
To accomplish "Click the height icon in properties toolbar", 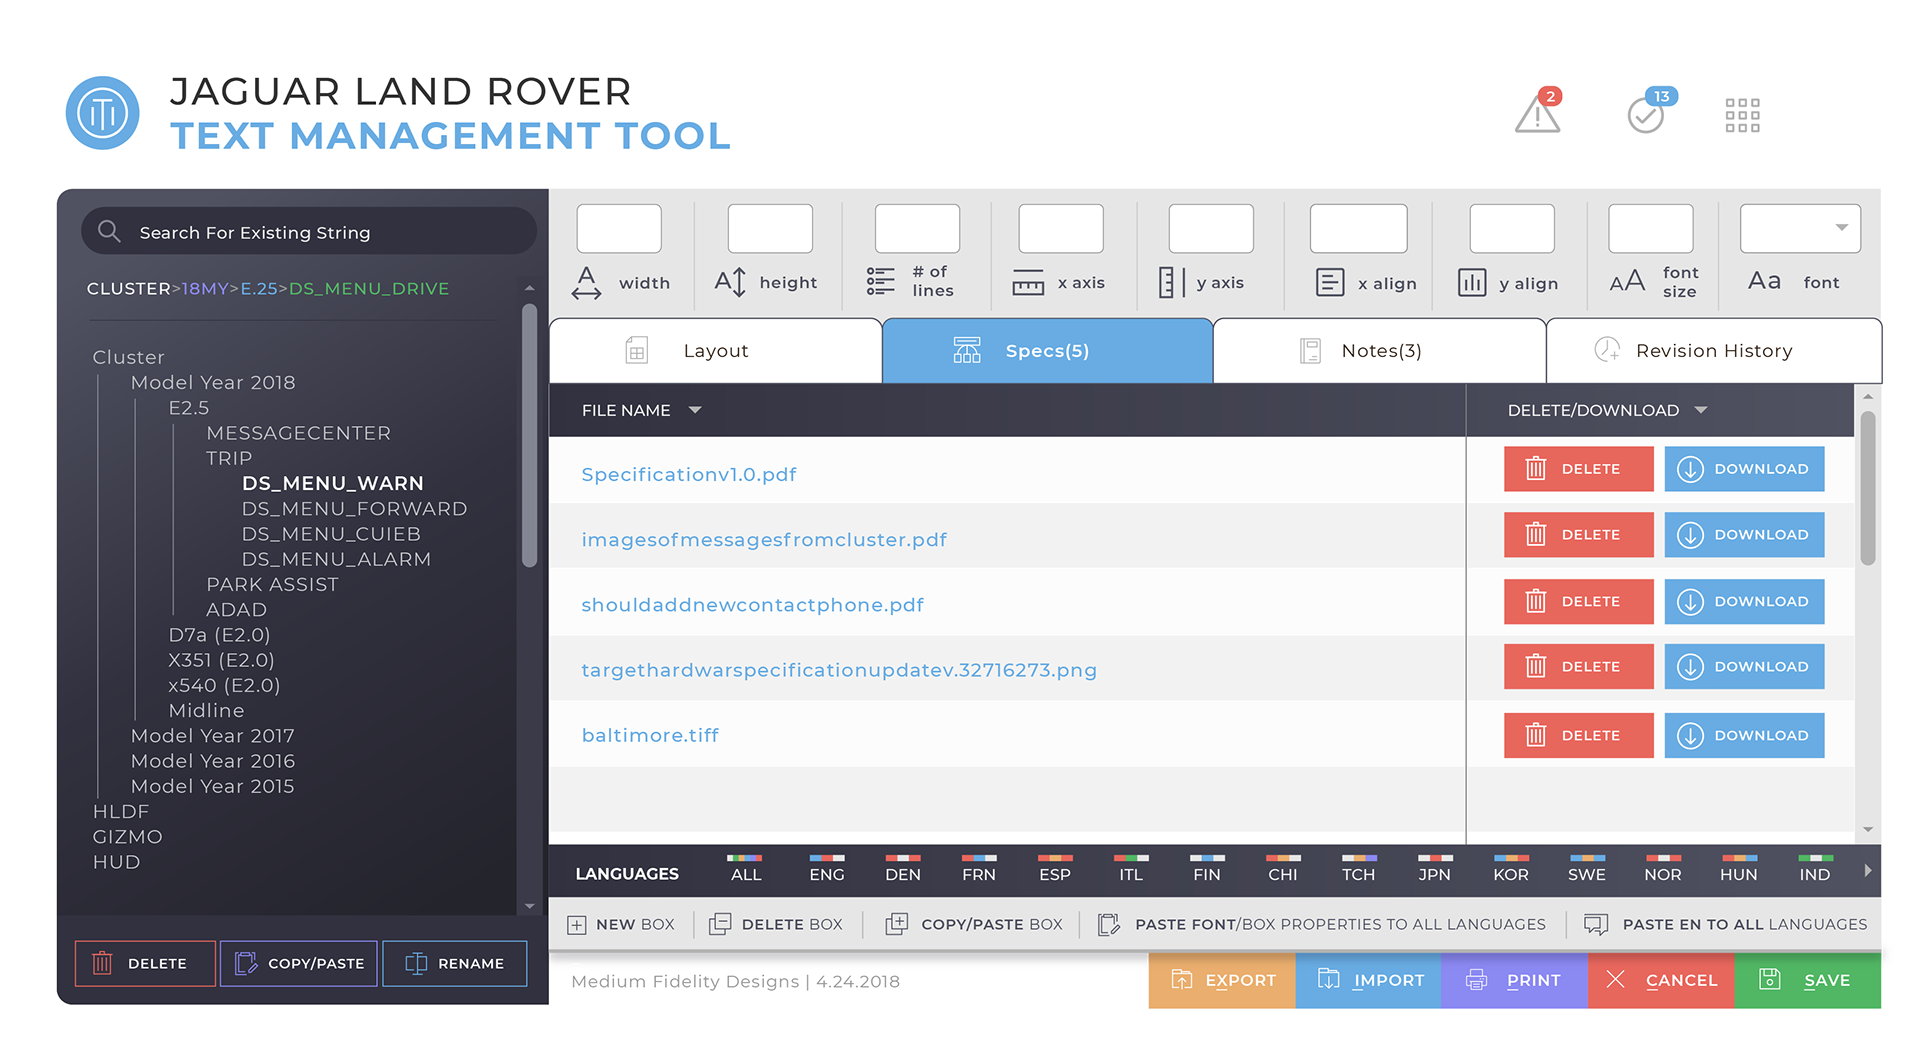I will tap(730, 283).
